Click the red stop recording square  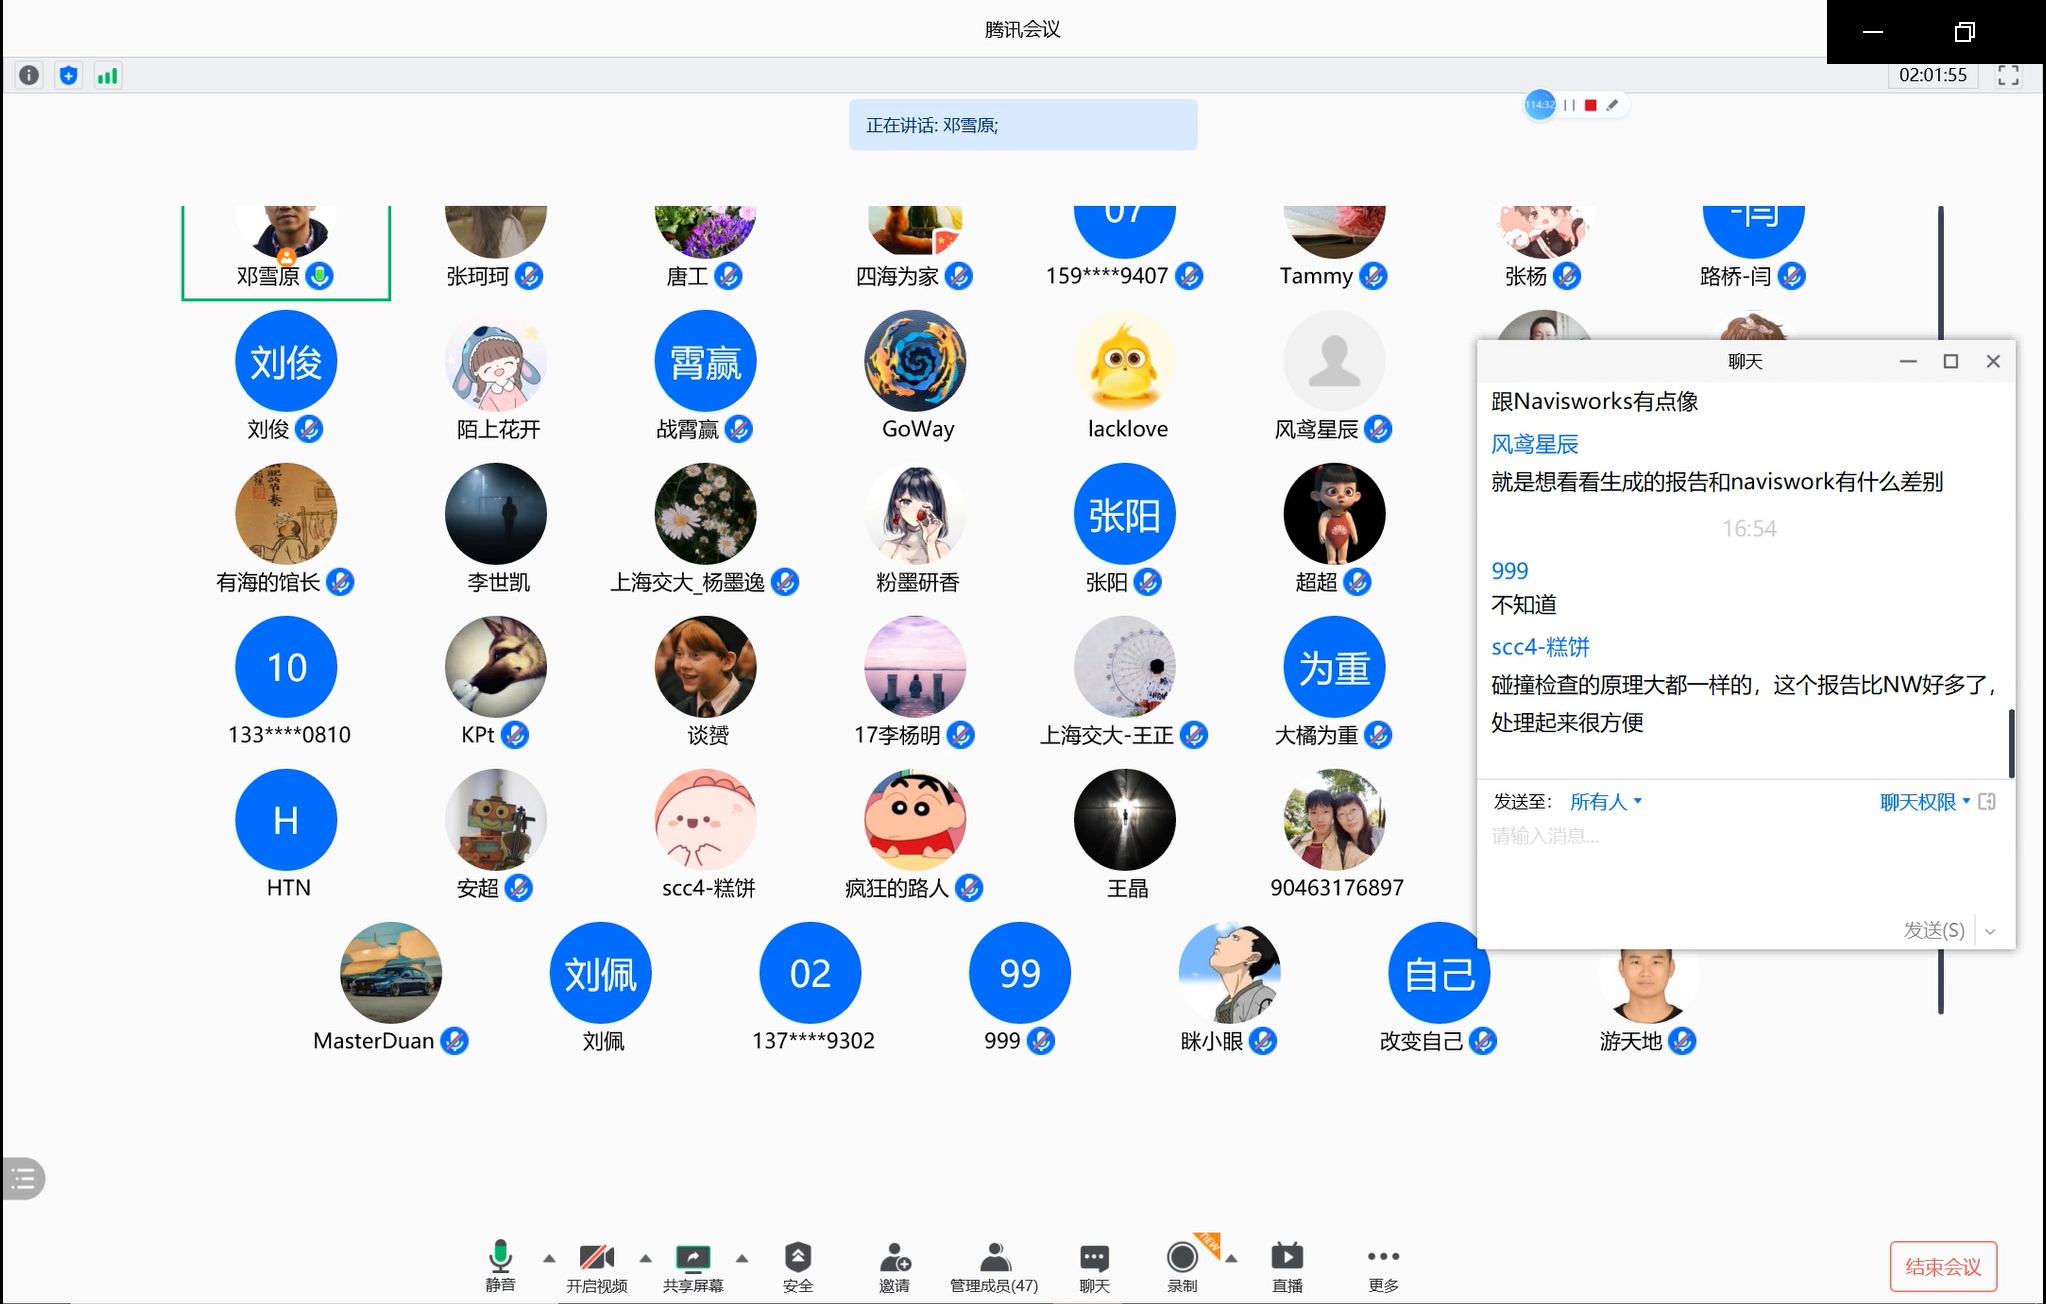[x=1590, y=105]
